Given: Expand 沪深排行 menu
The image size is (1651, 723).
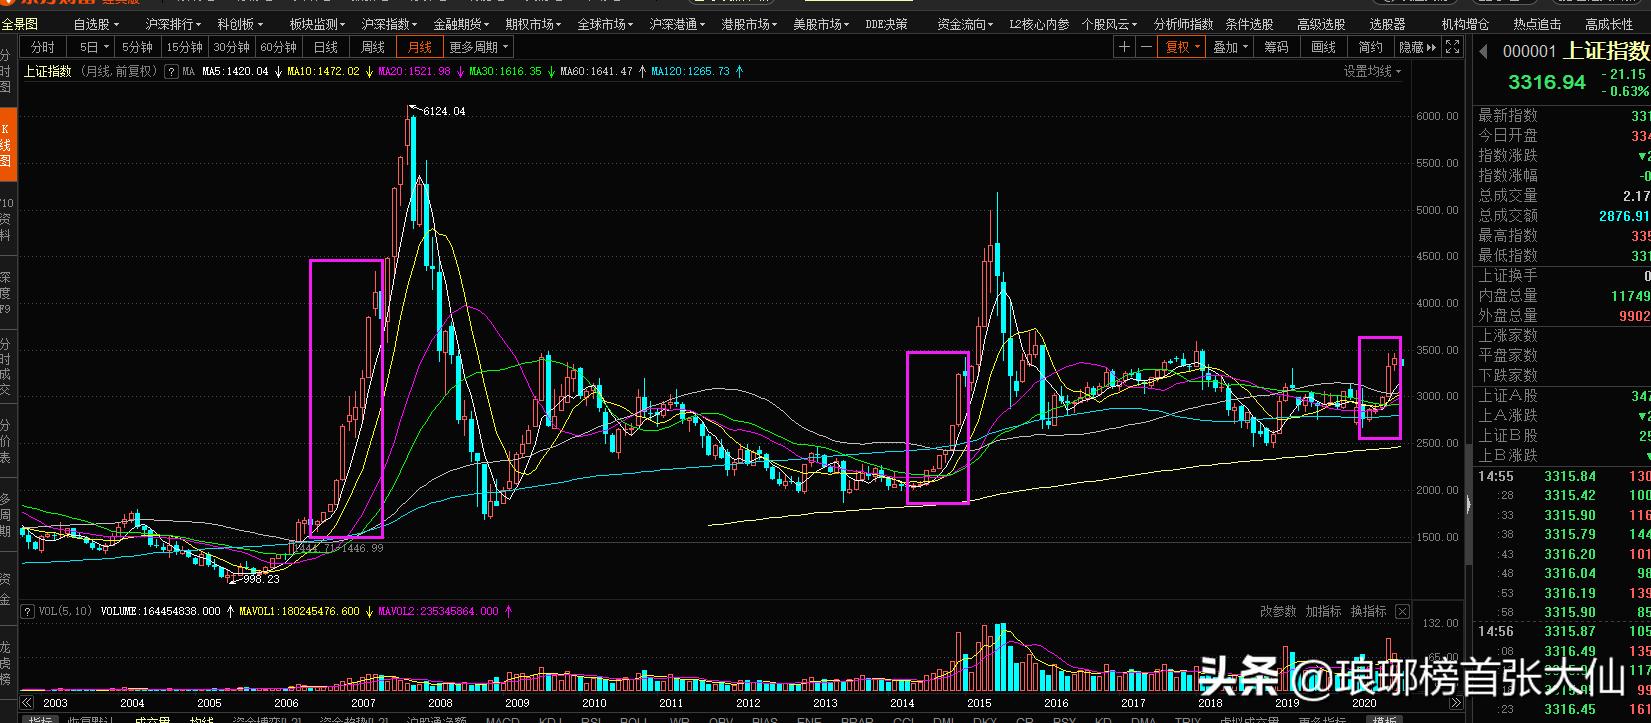Looking at the screenshot, I should click(x=173, y=23).
